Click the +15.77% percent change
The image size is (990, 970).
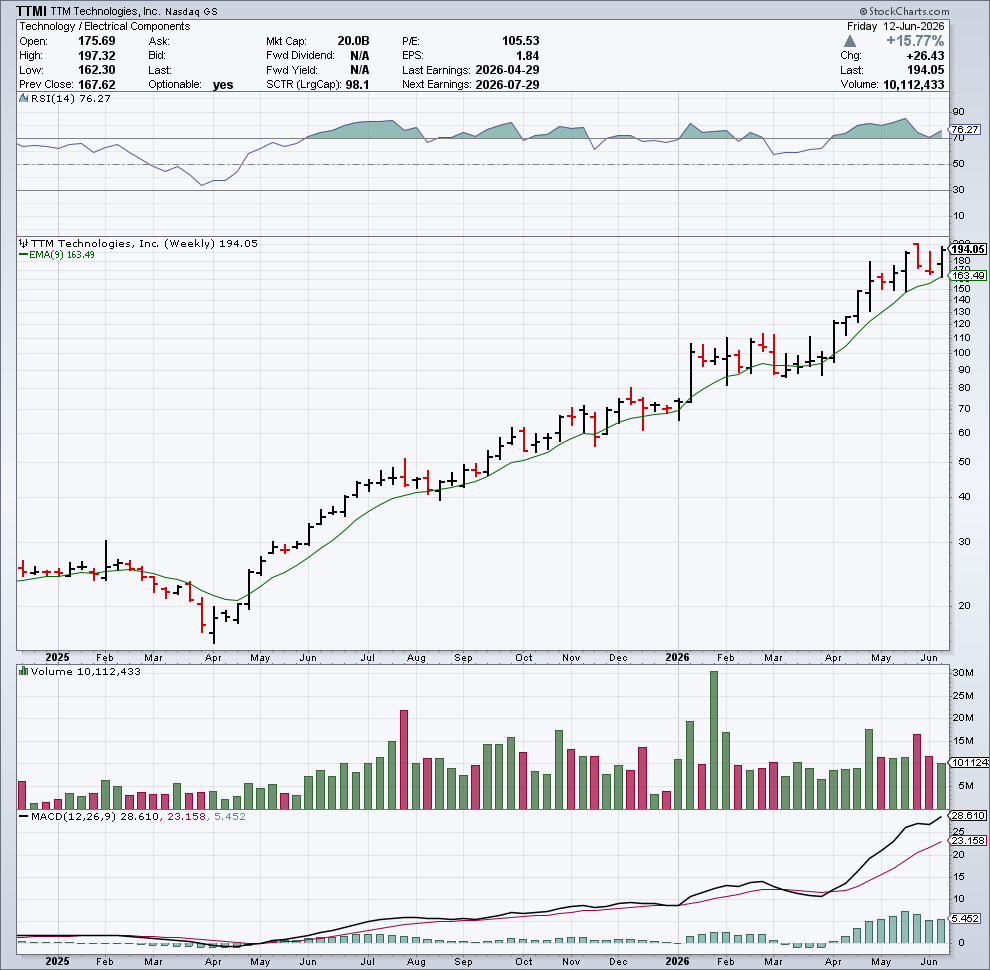pyautogui.click(x=915, y=41)
